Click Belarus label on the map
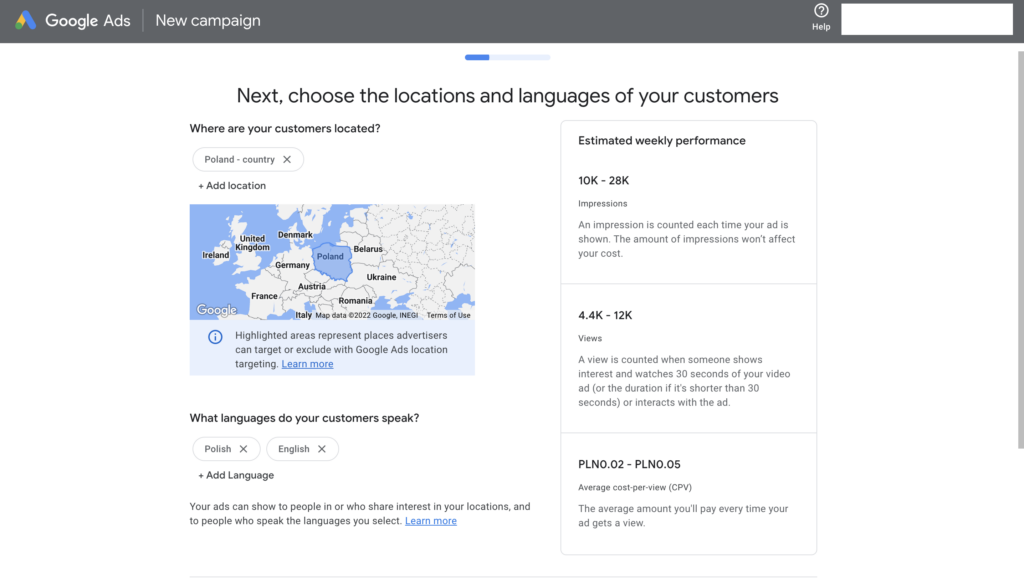 click(x=368, y=249)
